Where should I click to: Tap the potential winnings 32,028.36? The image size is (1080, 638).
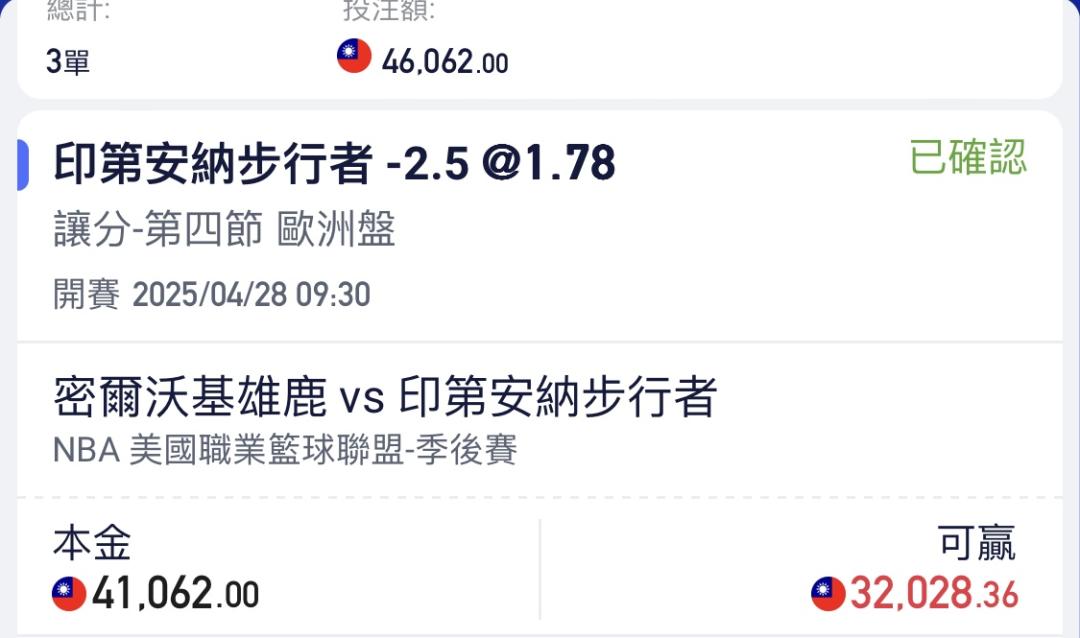click(x=934, y=593)
